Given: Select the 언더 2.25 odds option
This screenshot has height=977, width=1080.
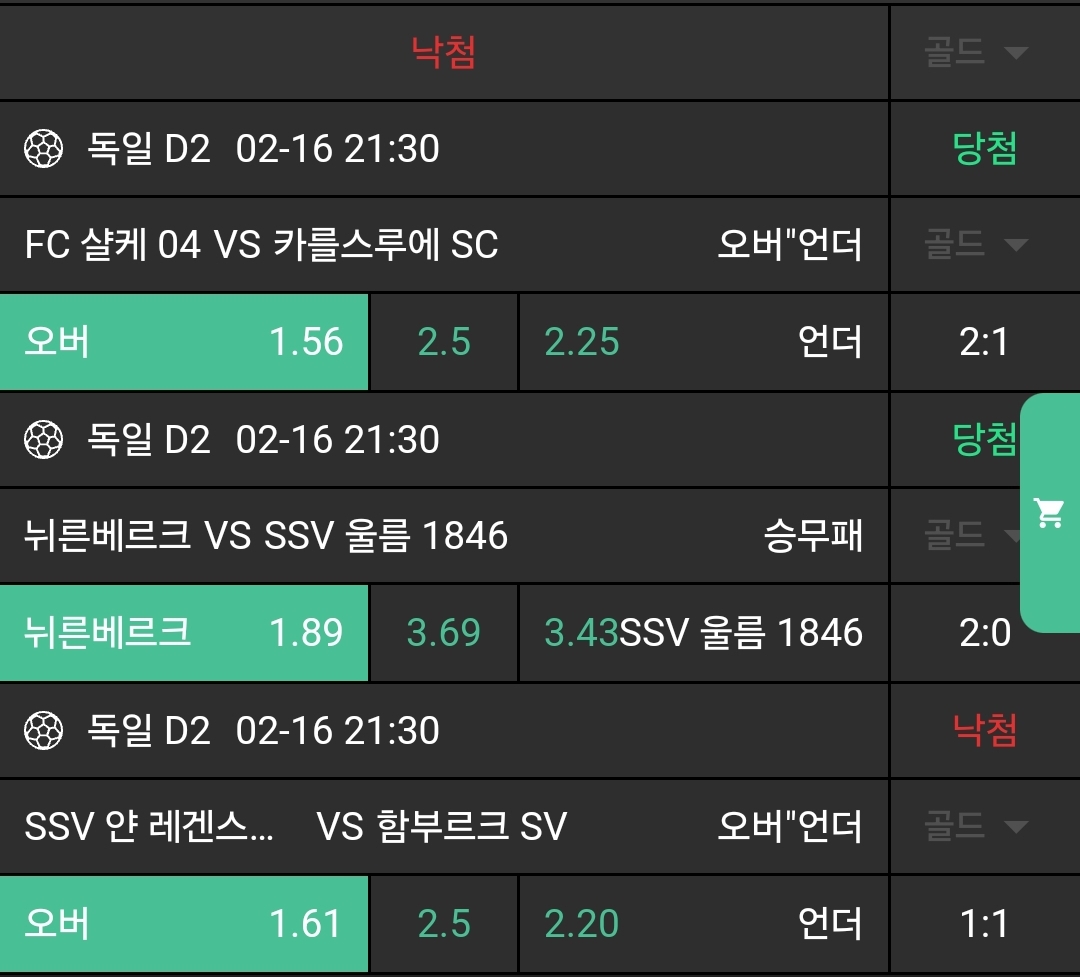Looking at the screenshot, I should [x=703, y=342].
